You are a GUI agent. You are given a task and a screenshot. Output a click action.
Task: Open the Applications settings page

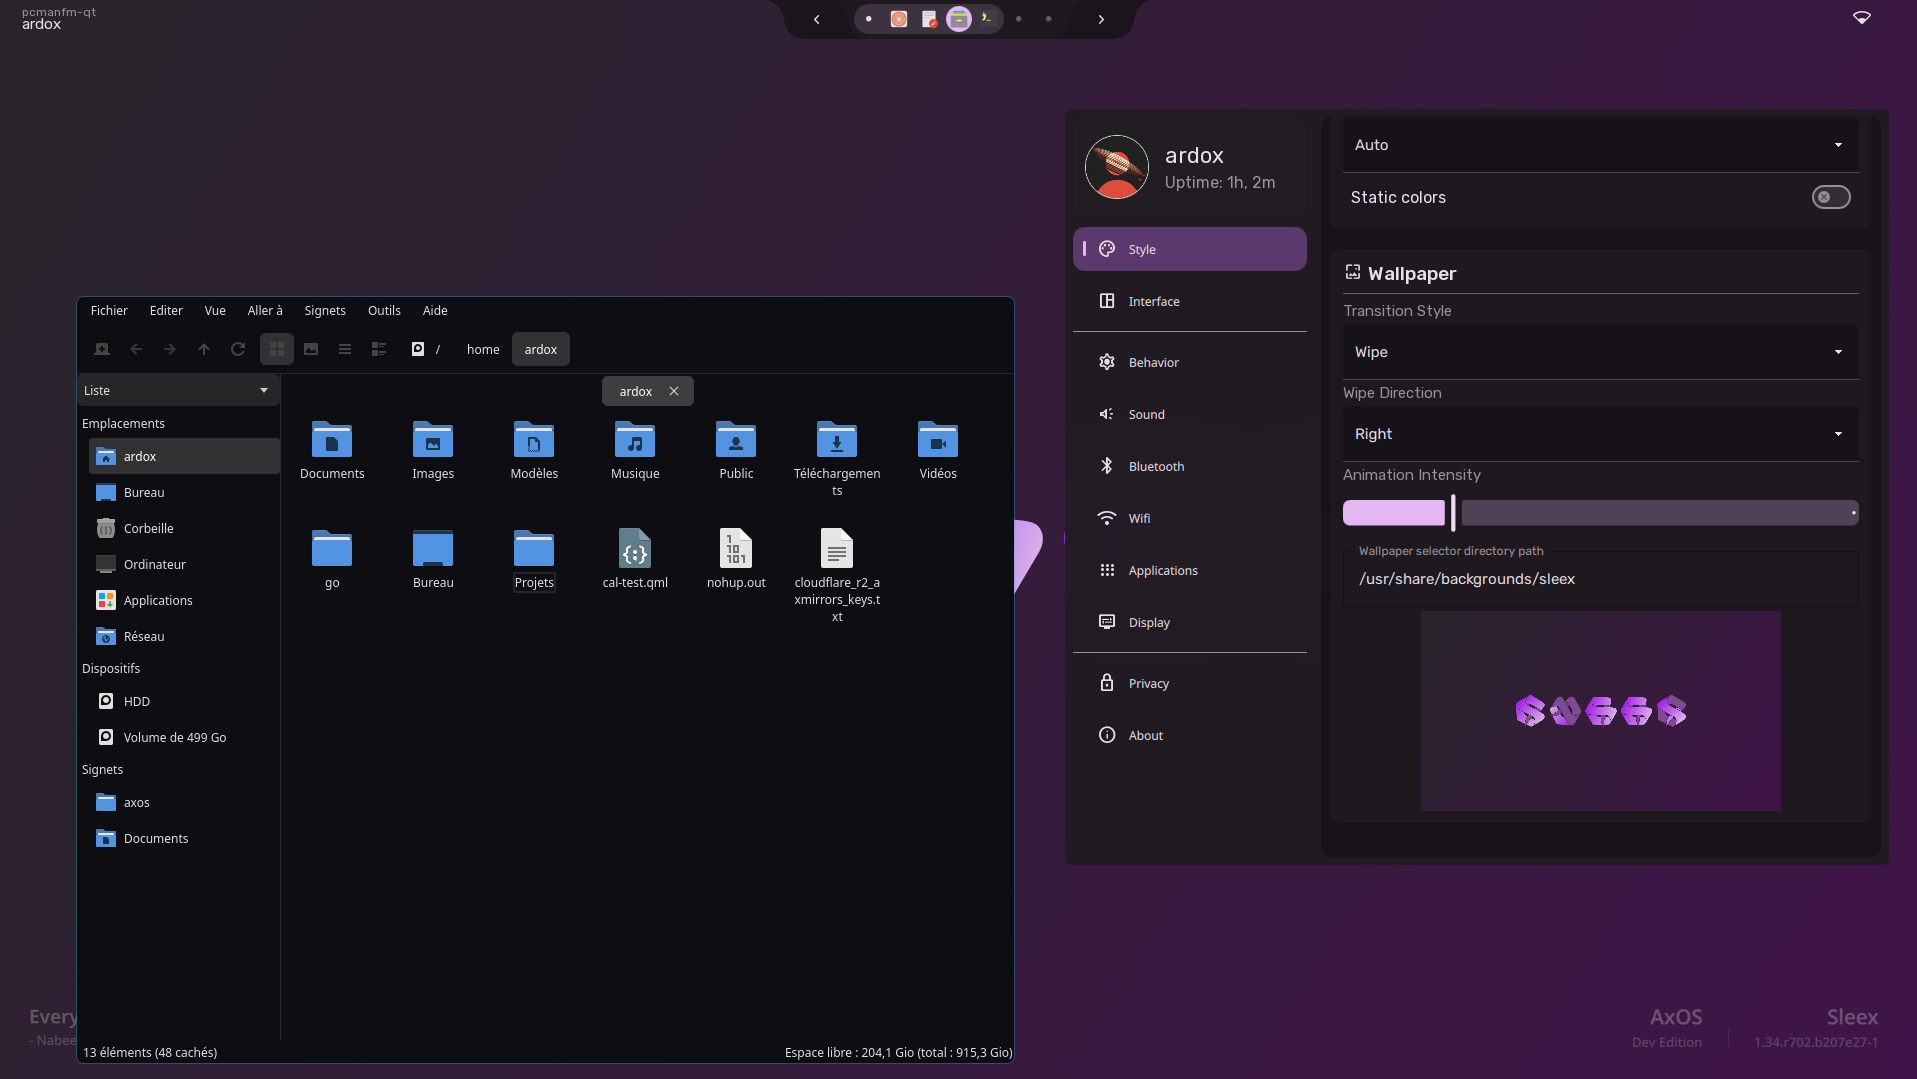1190,570
